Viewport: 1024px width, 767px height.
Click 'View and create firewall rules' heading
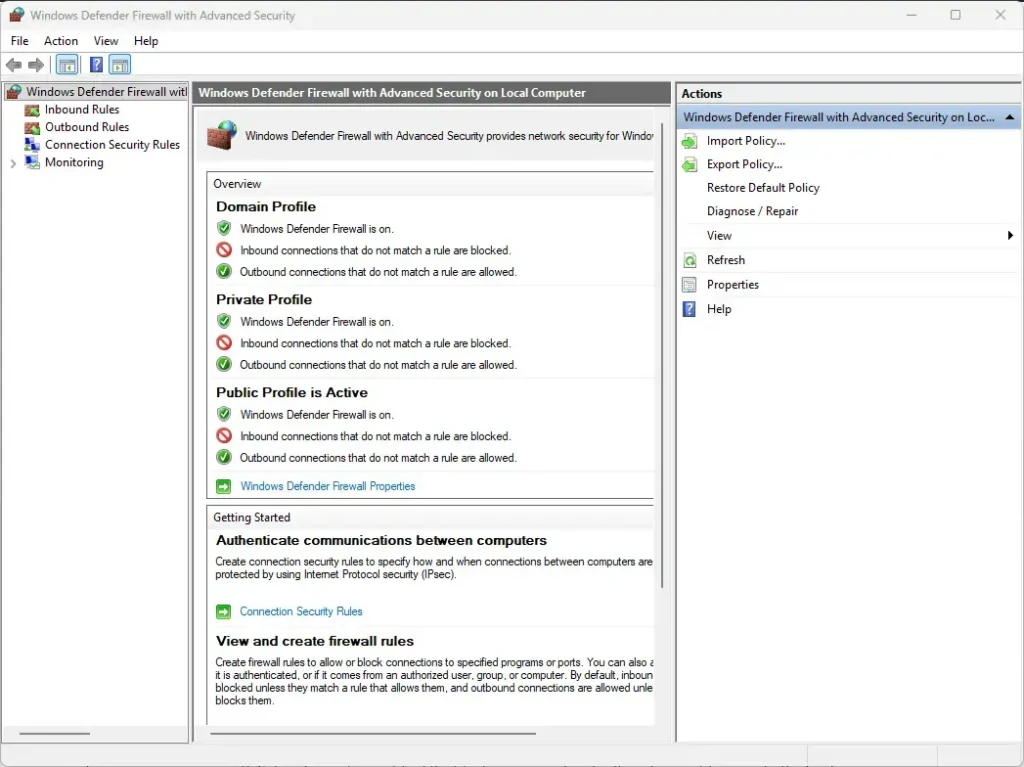tap(315, 642)
